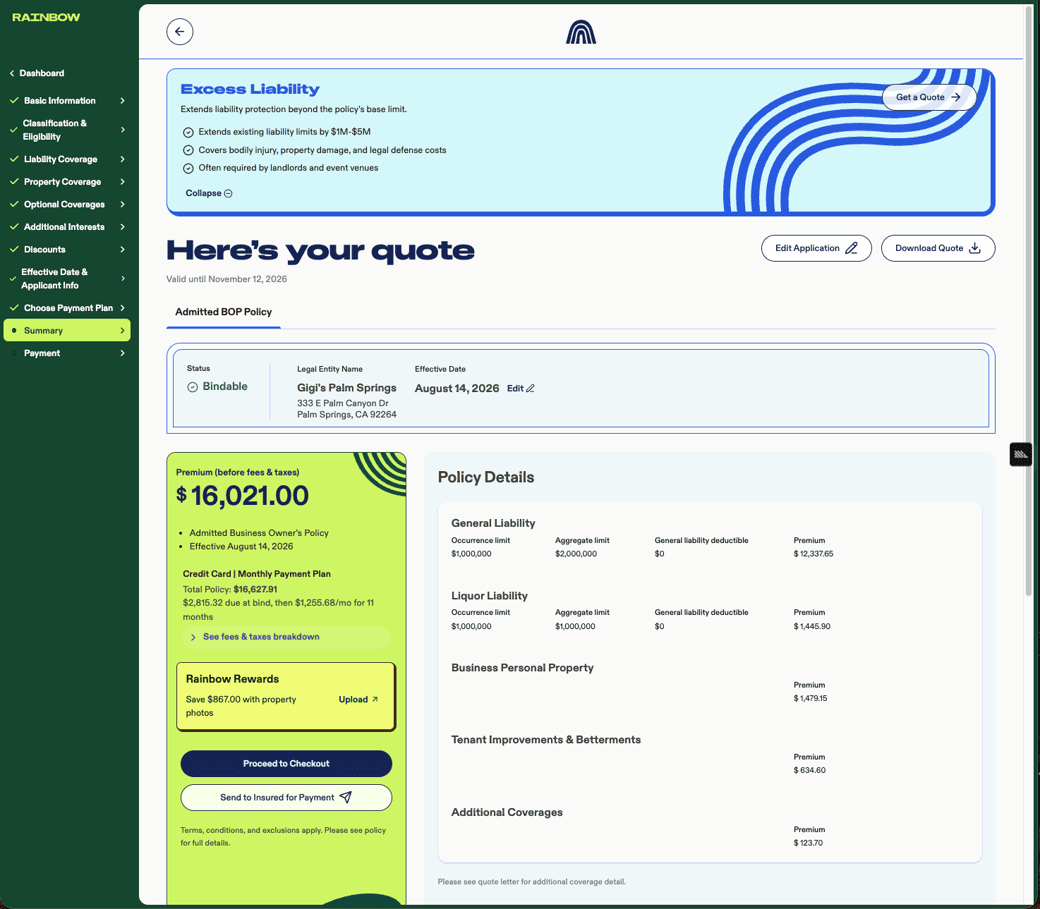Click the Rainbow Rewards heading
The image size is (1040, 909).
click(232, 679)
